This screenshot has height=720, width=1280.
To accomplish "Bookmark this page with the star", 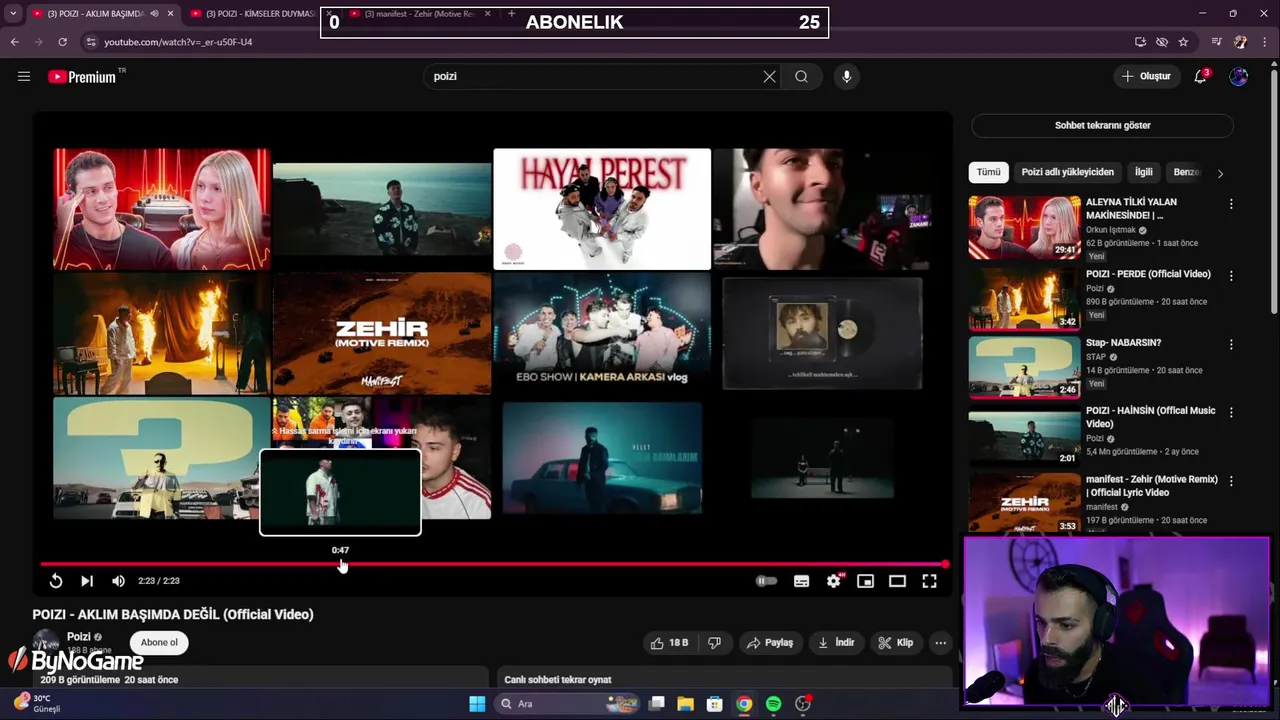I will coord(1183,42).
